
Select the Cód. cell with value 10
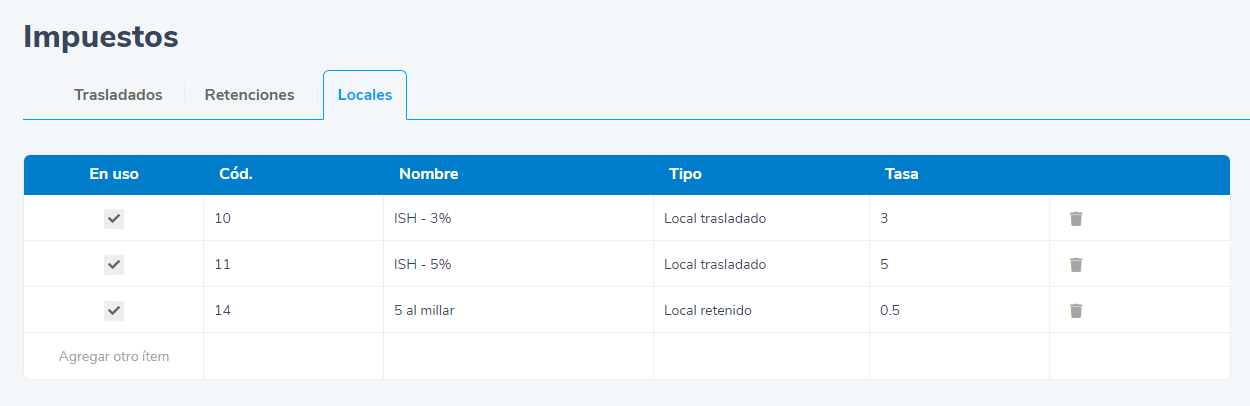(x=292, y=218)
